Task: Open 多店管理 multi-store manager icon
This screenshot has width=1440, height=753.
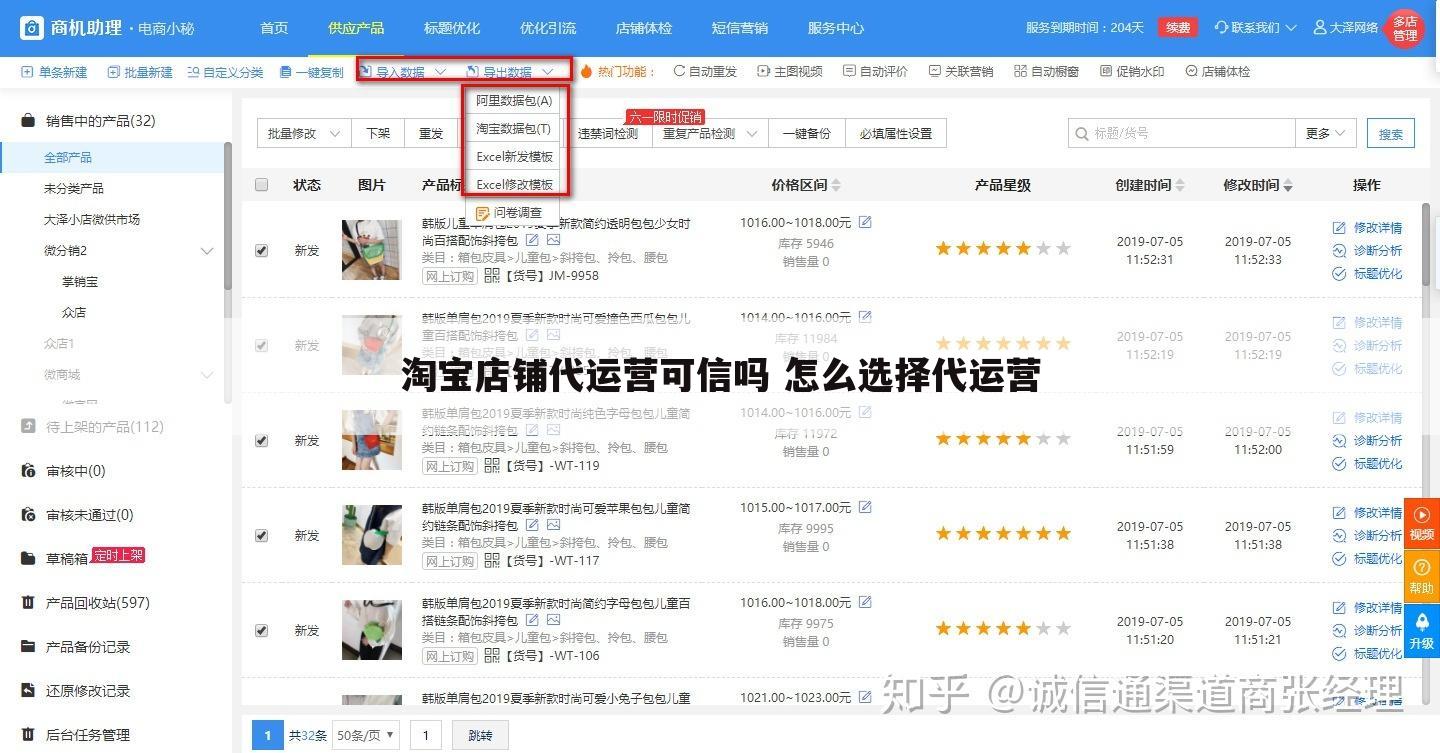Action: pyautogui.click(x=1405, y=28)
